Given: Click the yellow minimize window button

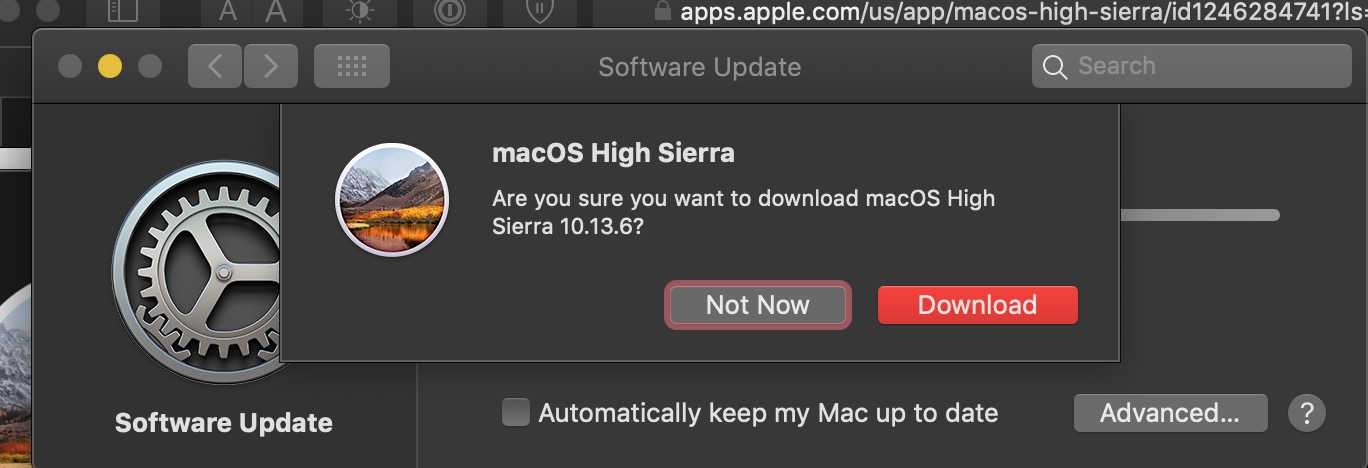Looking at the screenshot, I should [x=110, y=66].
